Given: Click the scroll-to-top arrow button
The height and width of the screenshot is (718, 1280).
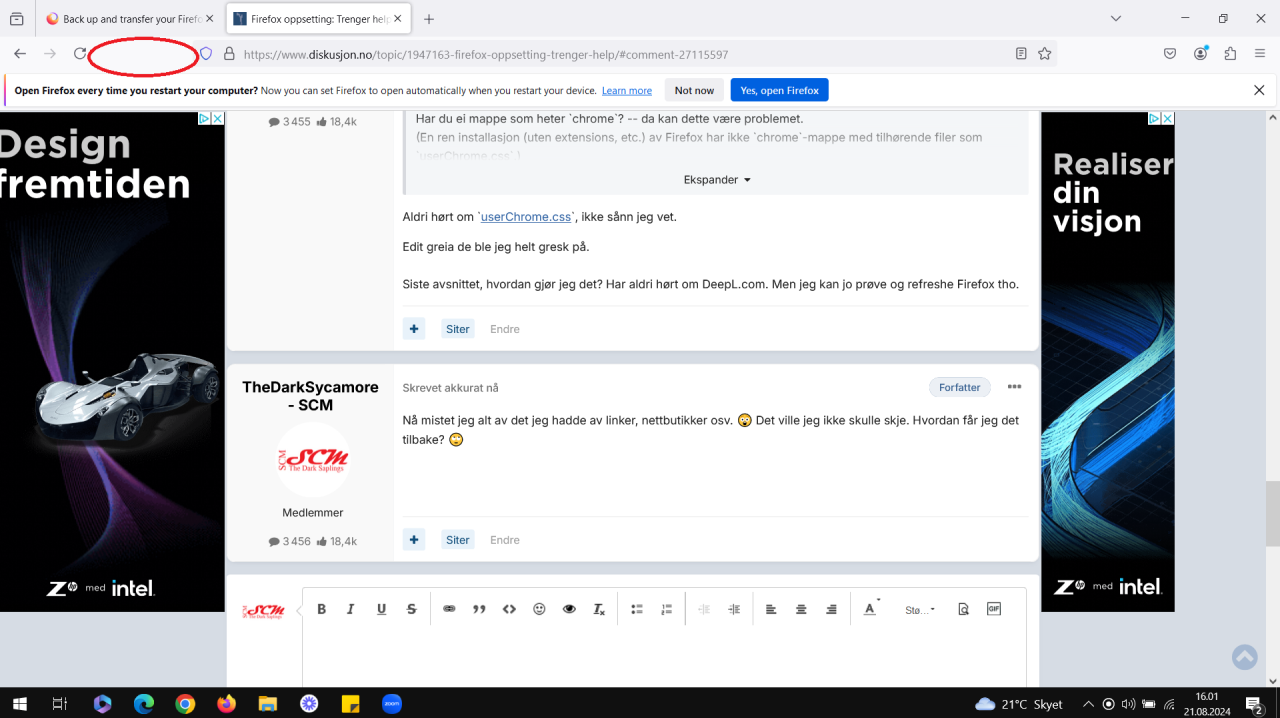Looking at the screenshot, I should click(x=1245, y=657).
